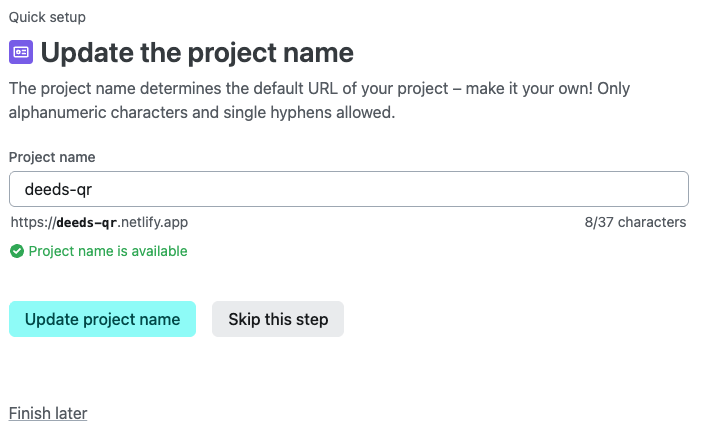Open the Finish later link
Image resolution: width=701 pixels, height=430 pixels.
[x=48, y=413]
